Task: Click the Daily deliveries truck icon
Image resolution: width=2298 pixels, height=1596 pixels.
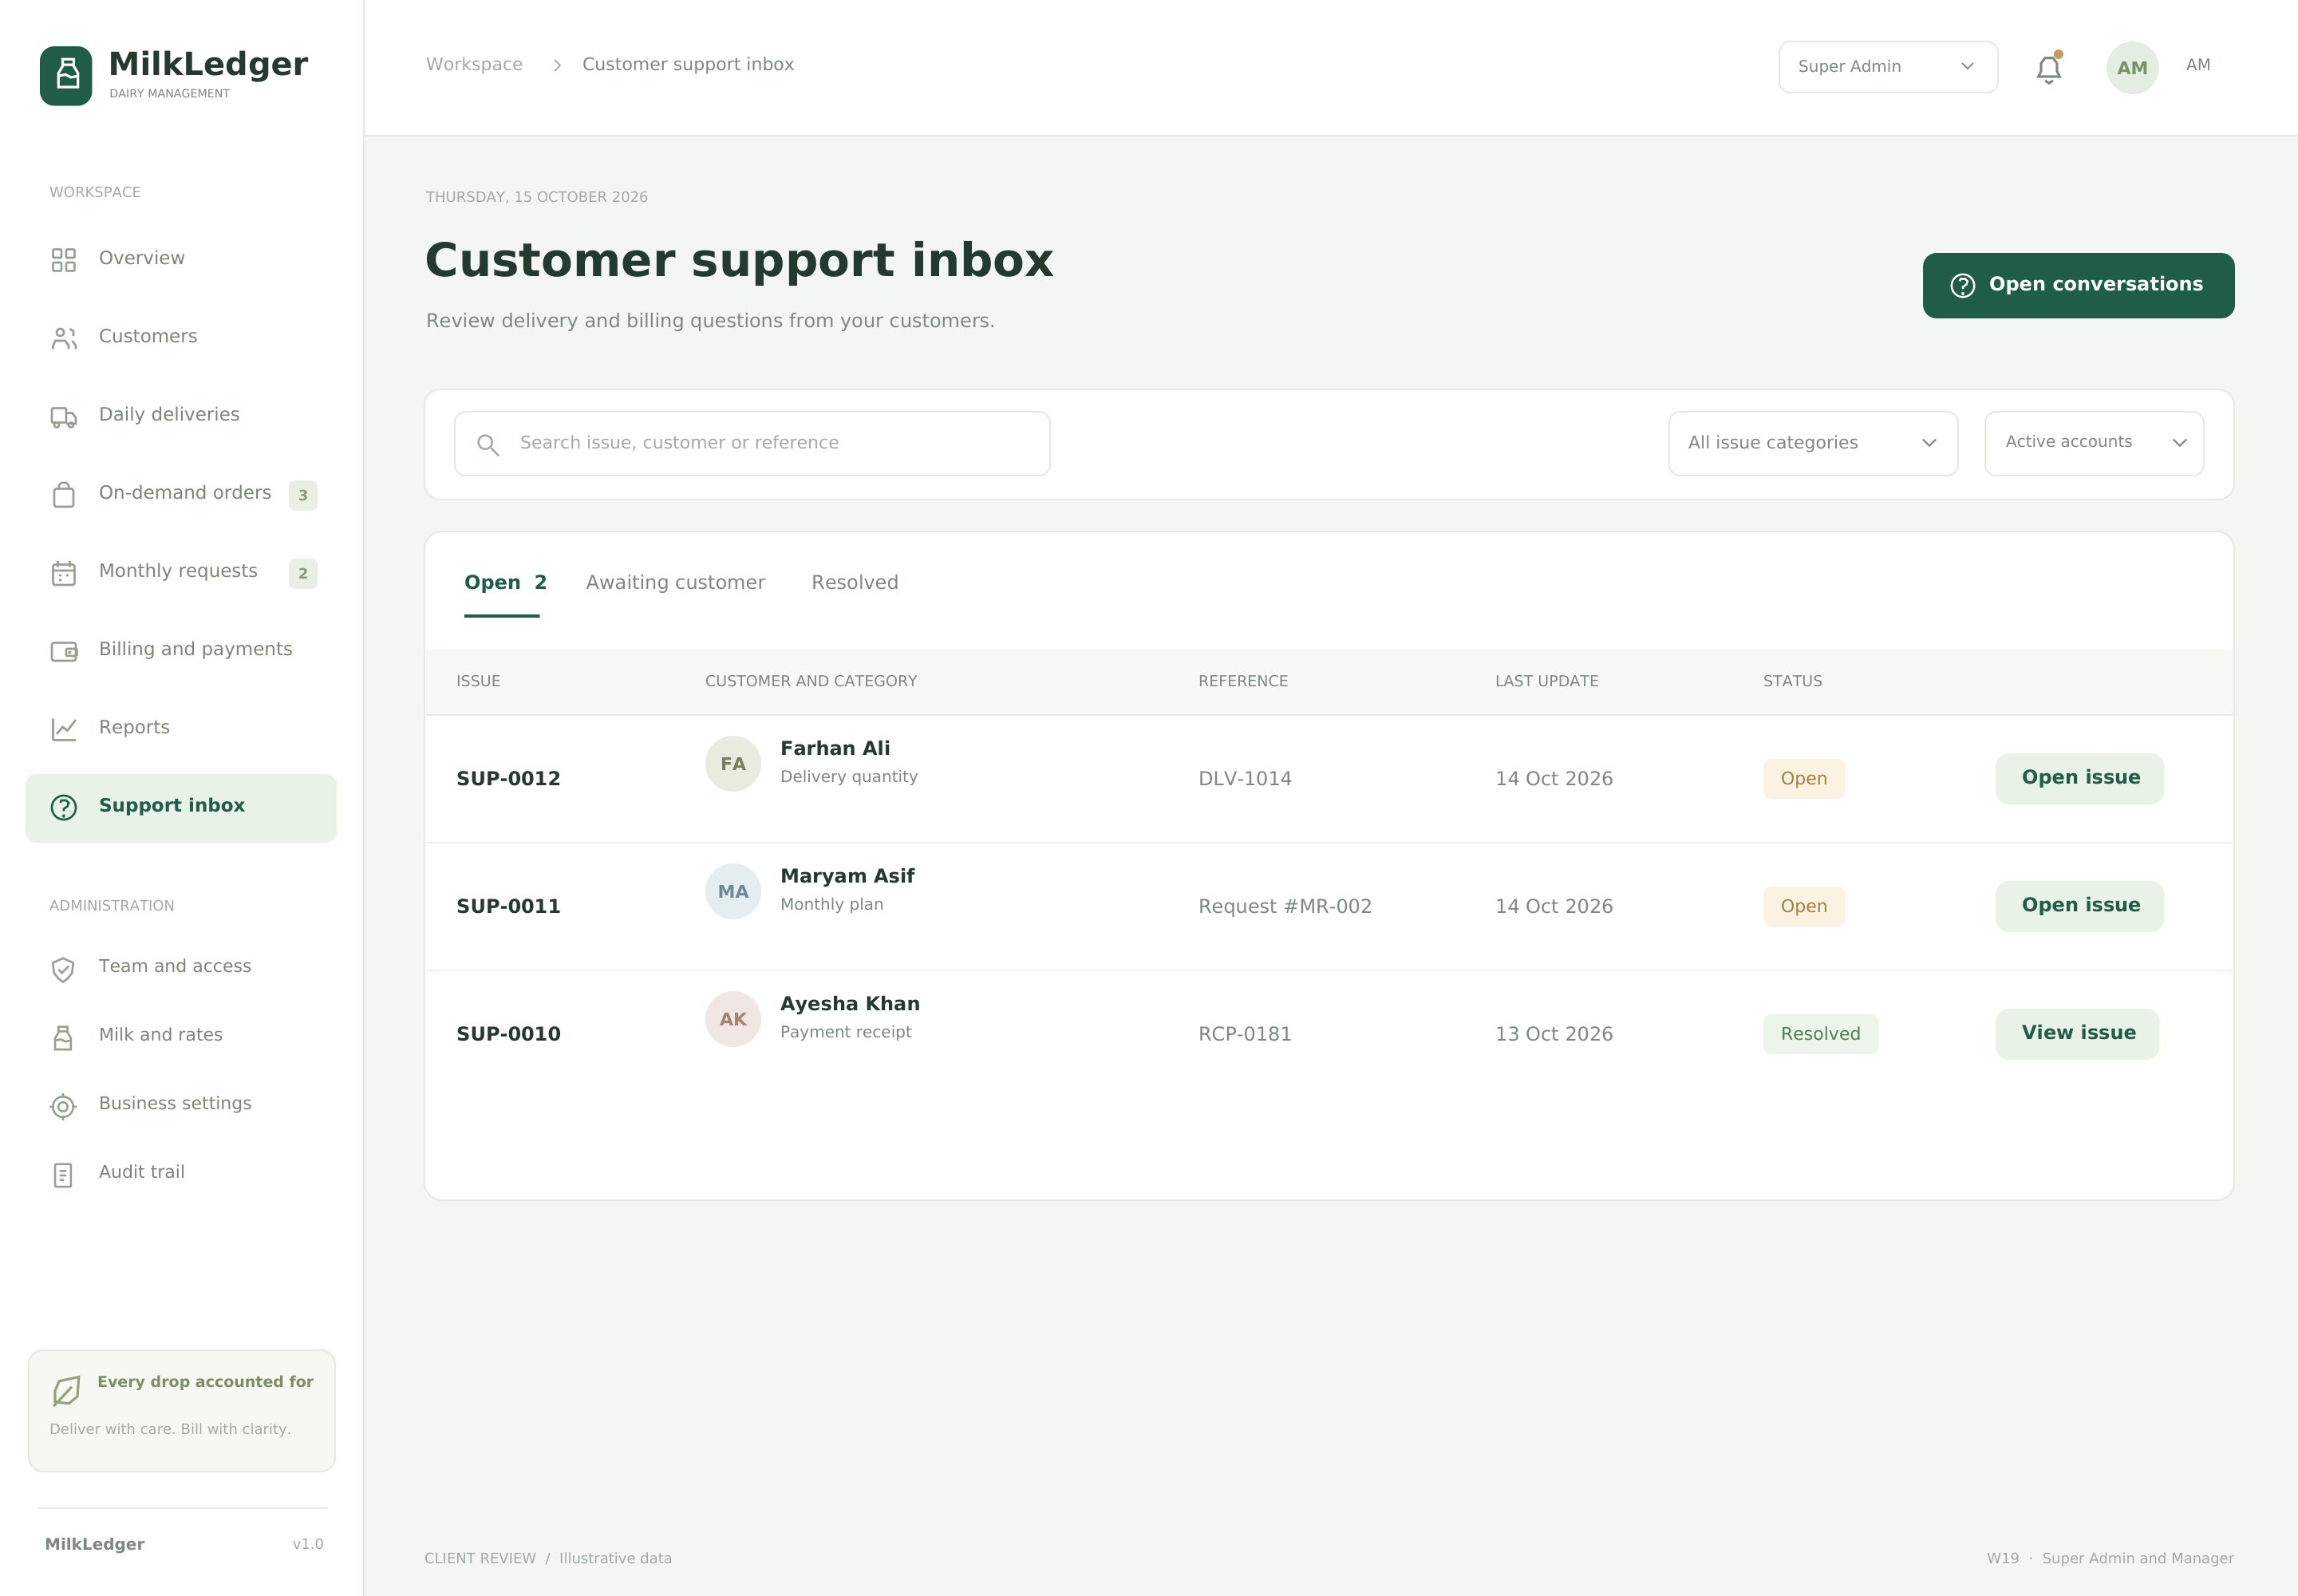Action: click(x=64, y=416)
